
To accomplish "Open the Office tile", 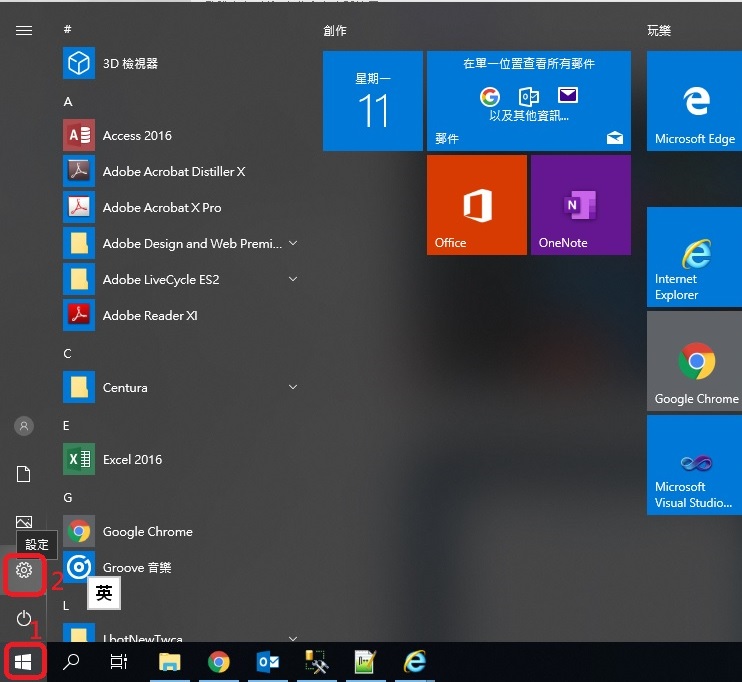I will pyautogui.click(x=477, y=205).
